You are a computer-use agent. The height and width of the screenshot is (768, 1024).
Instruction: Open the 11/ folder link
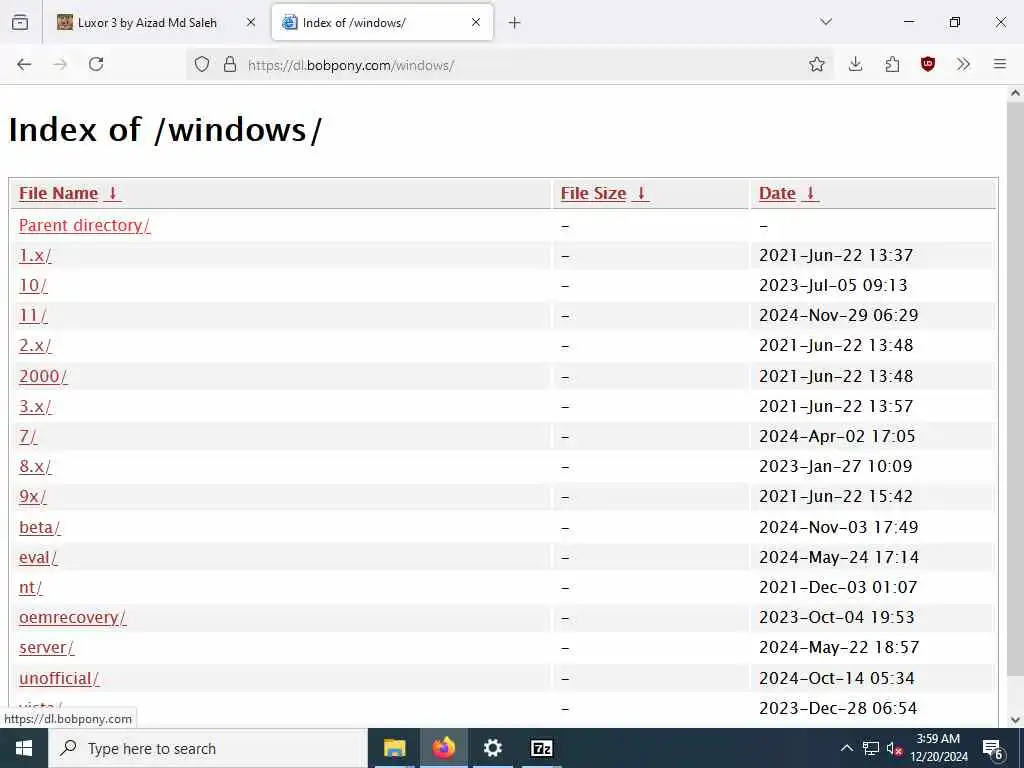click(x=33, y=315)
